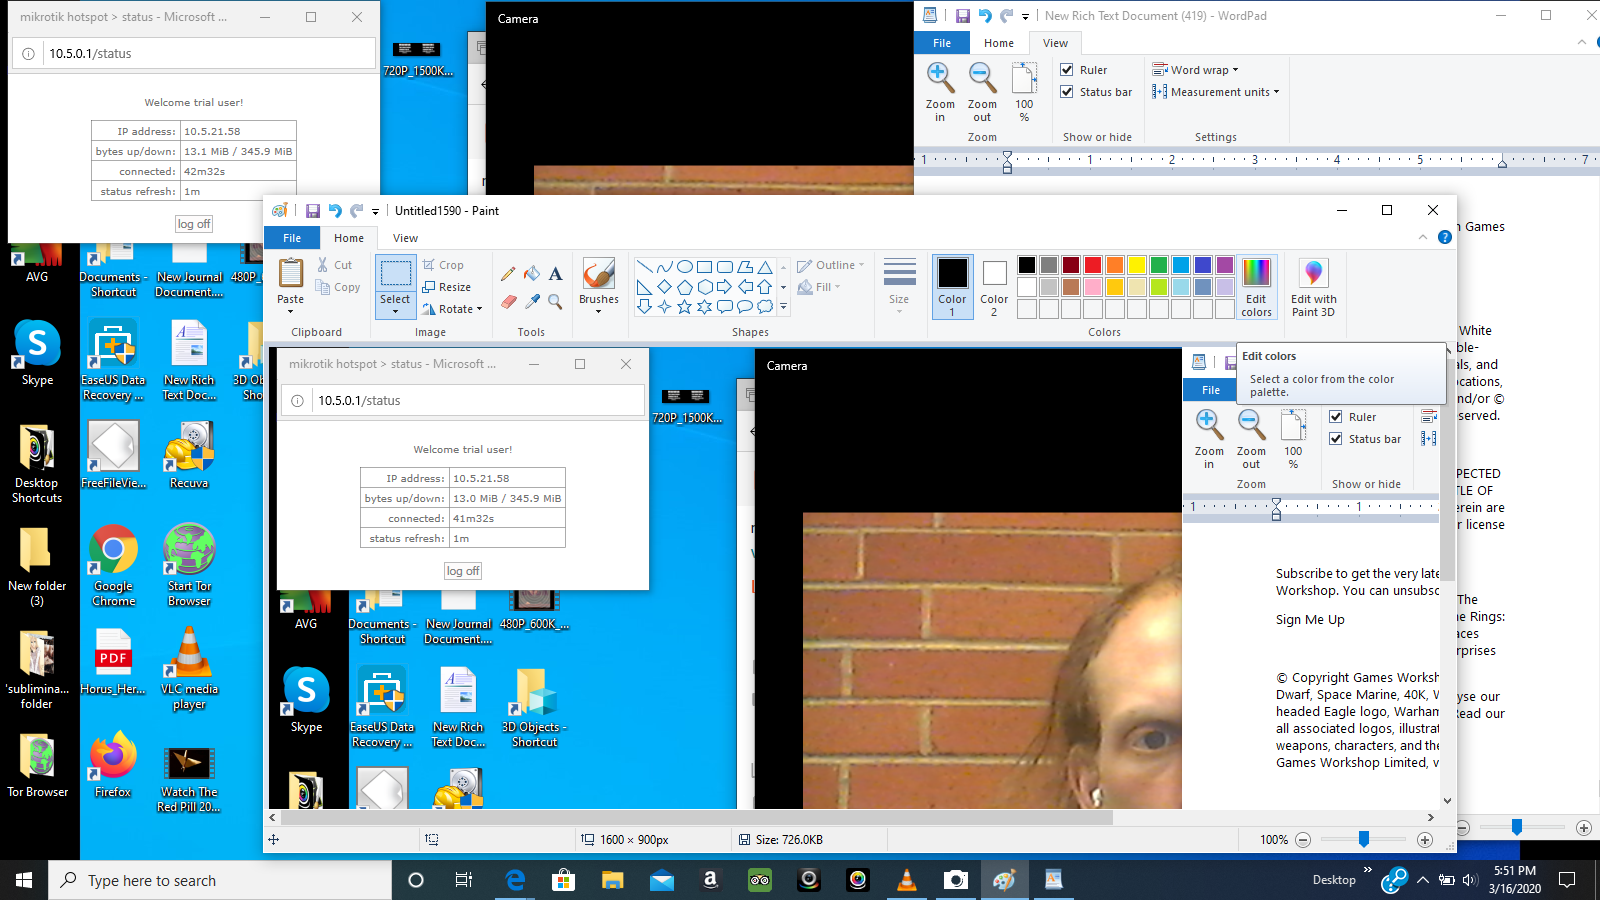The height and width of the screenshot is (900, 1600).
Task: Choose the Text tool in Paint
Action: click(555, 274)
